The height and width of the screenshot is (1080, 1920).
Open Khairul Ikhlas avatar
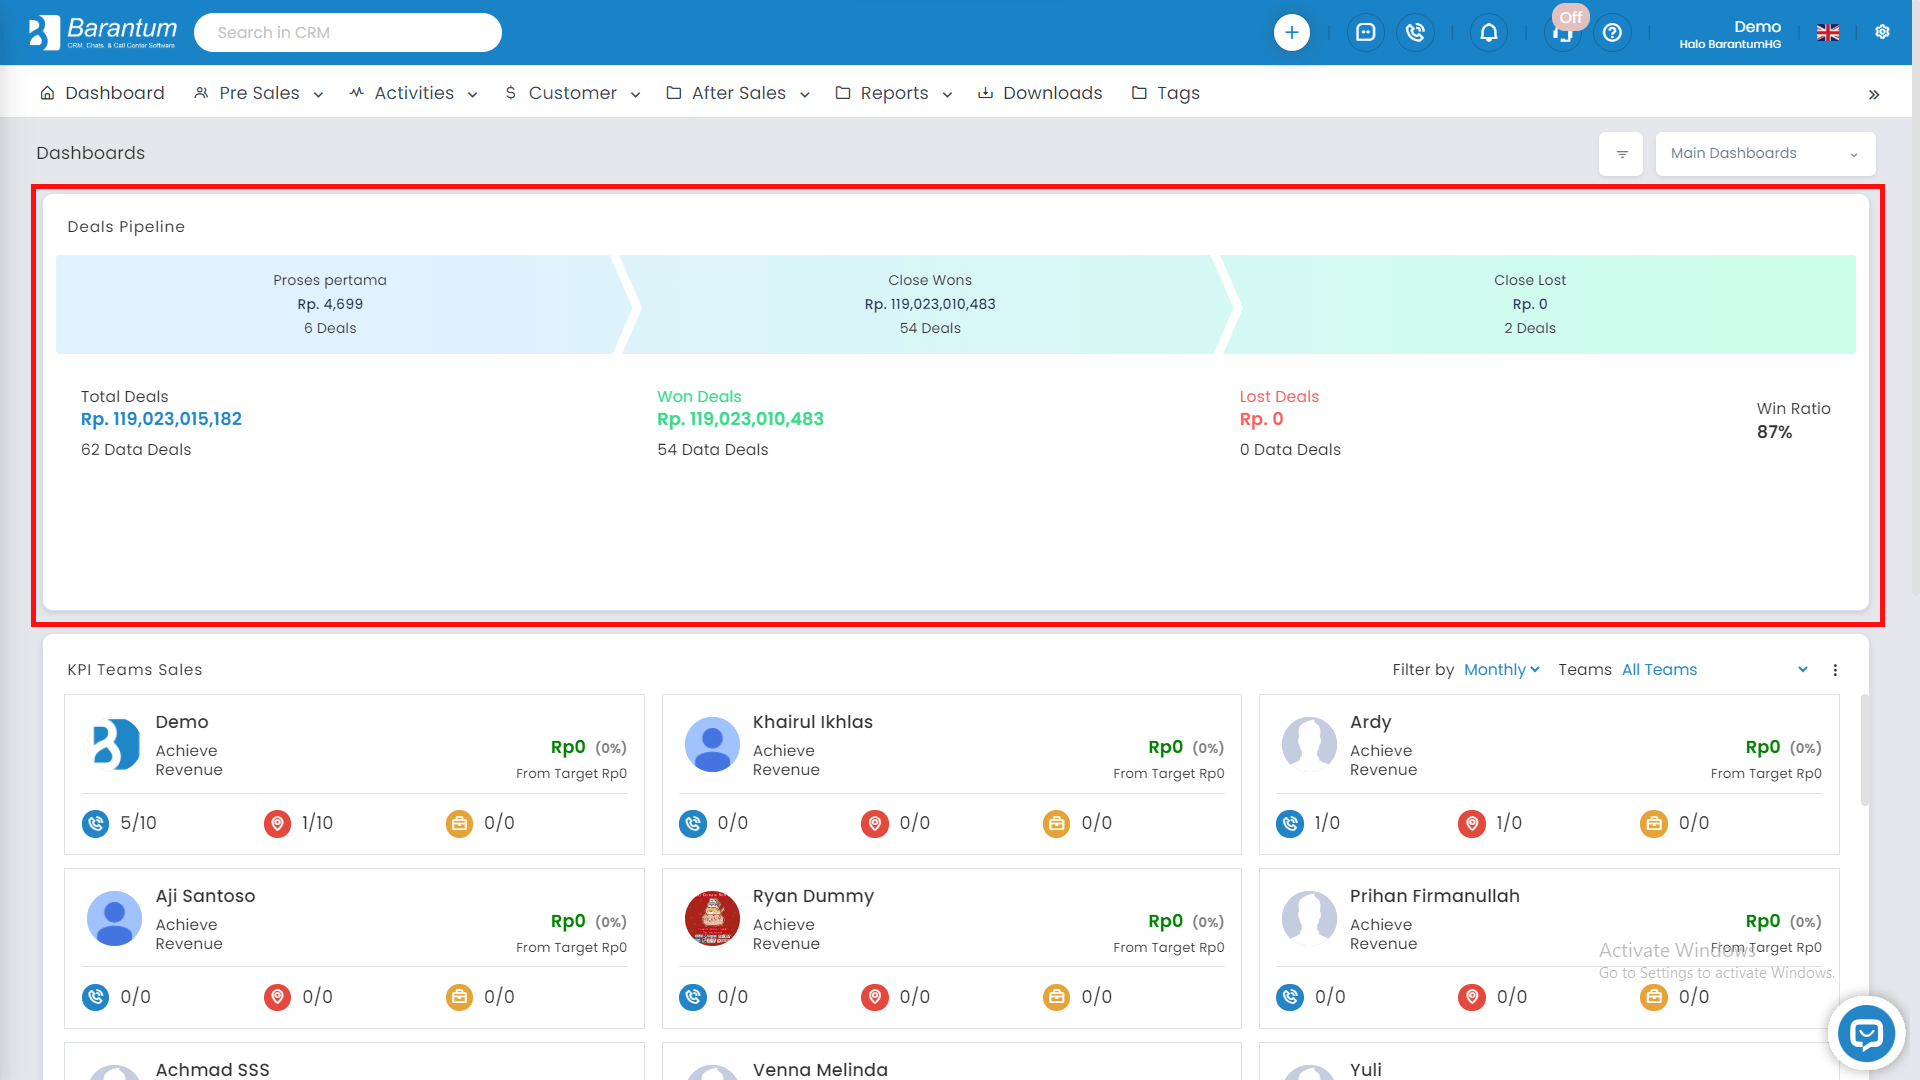coord(712,745)
